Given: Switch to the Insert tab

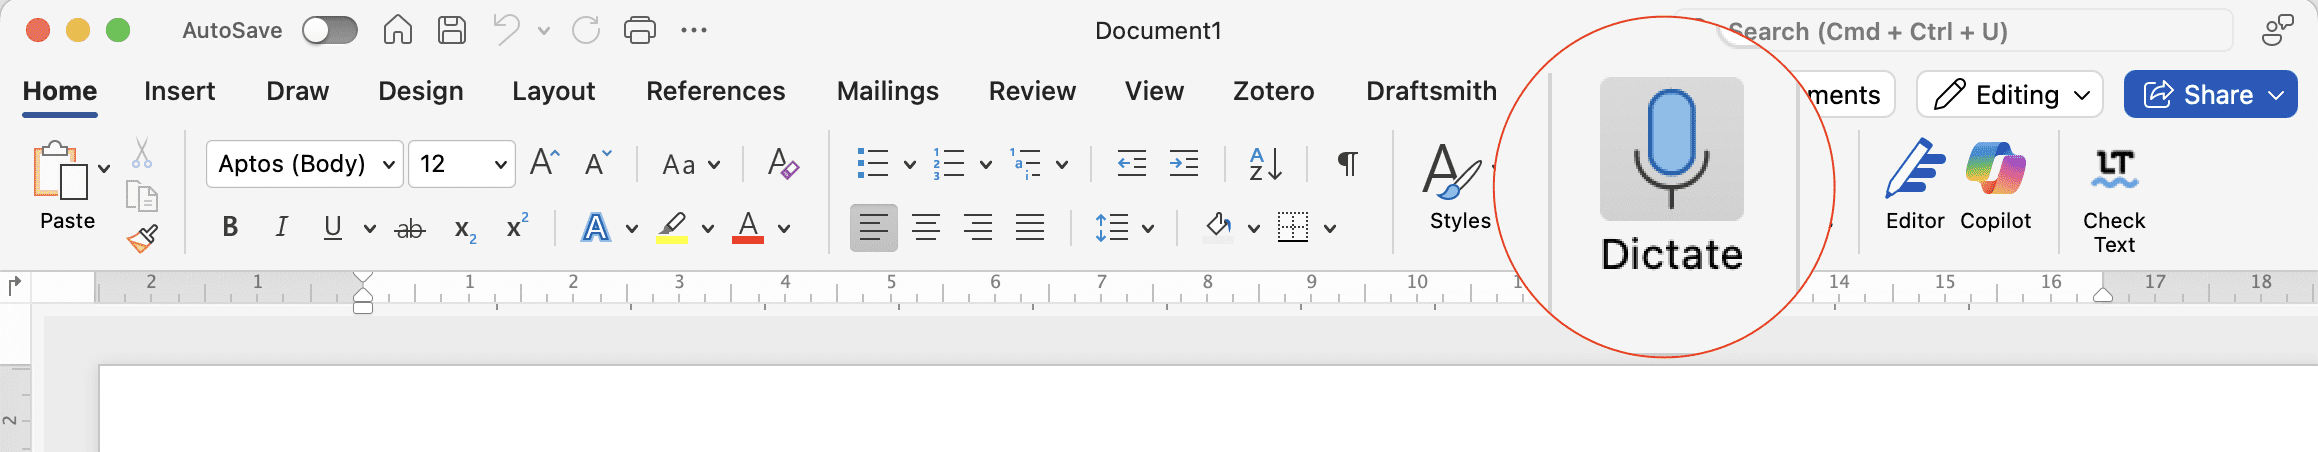Looking at the screenshot, I should tap(179, 91).
